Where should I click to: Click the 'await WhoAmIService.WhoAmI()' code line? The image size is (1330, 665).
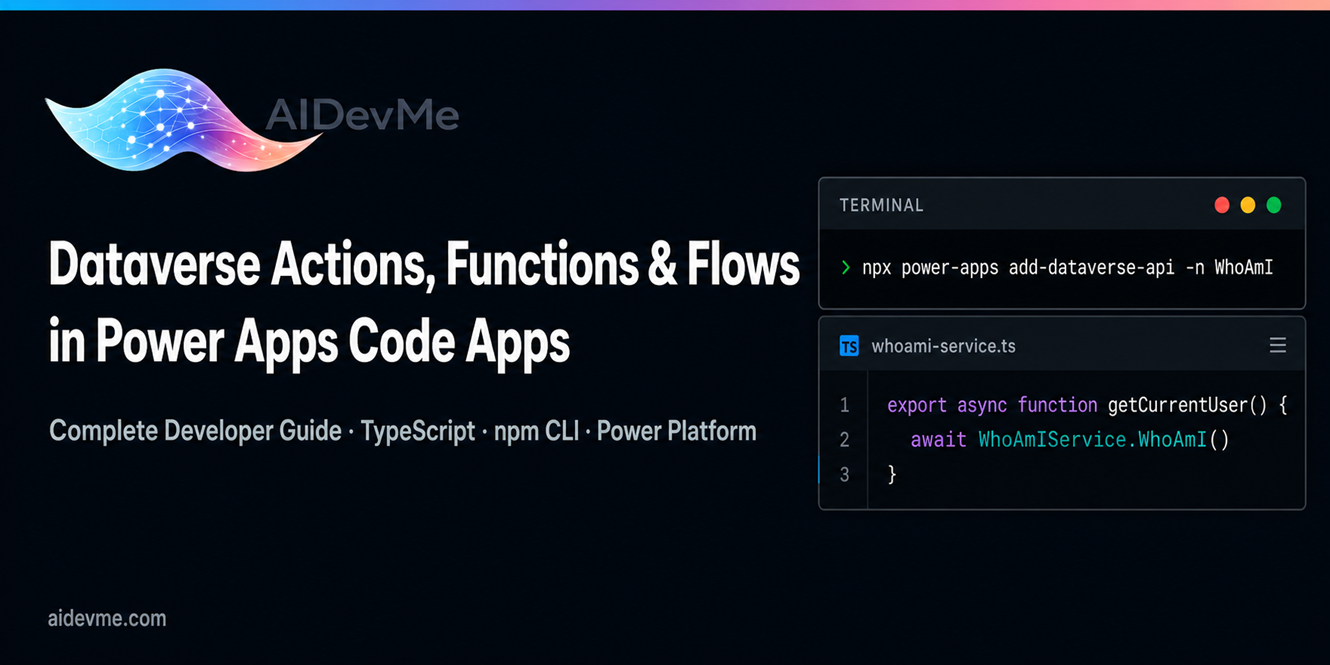[1069, 440]
